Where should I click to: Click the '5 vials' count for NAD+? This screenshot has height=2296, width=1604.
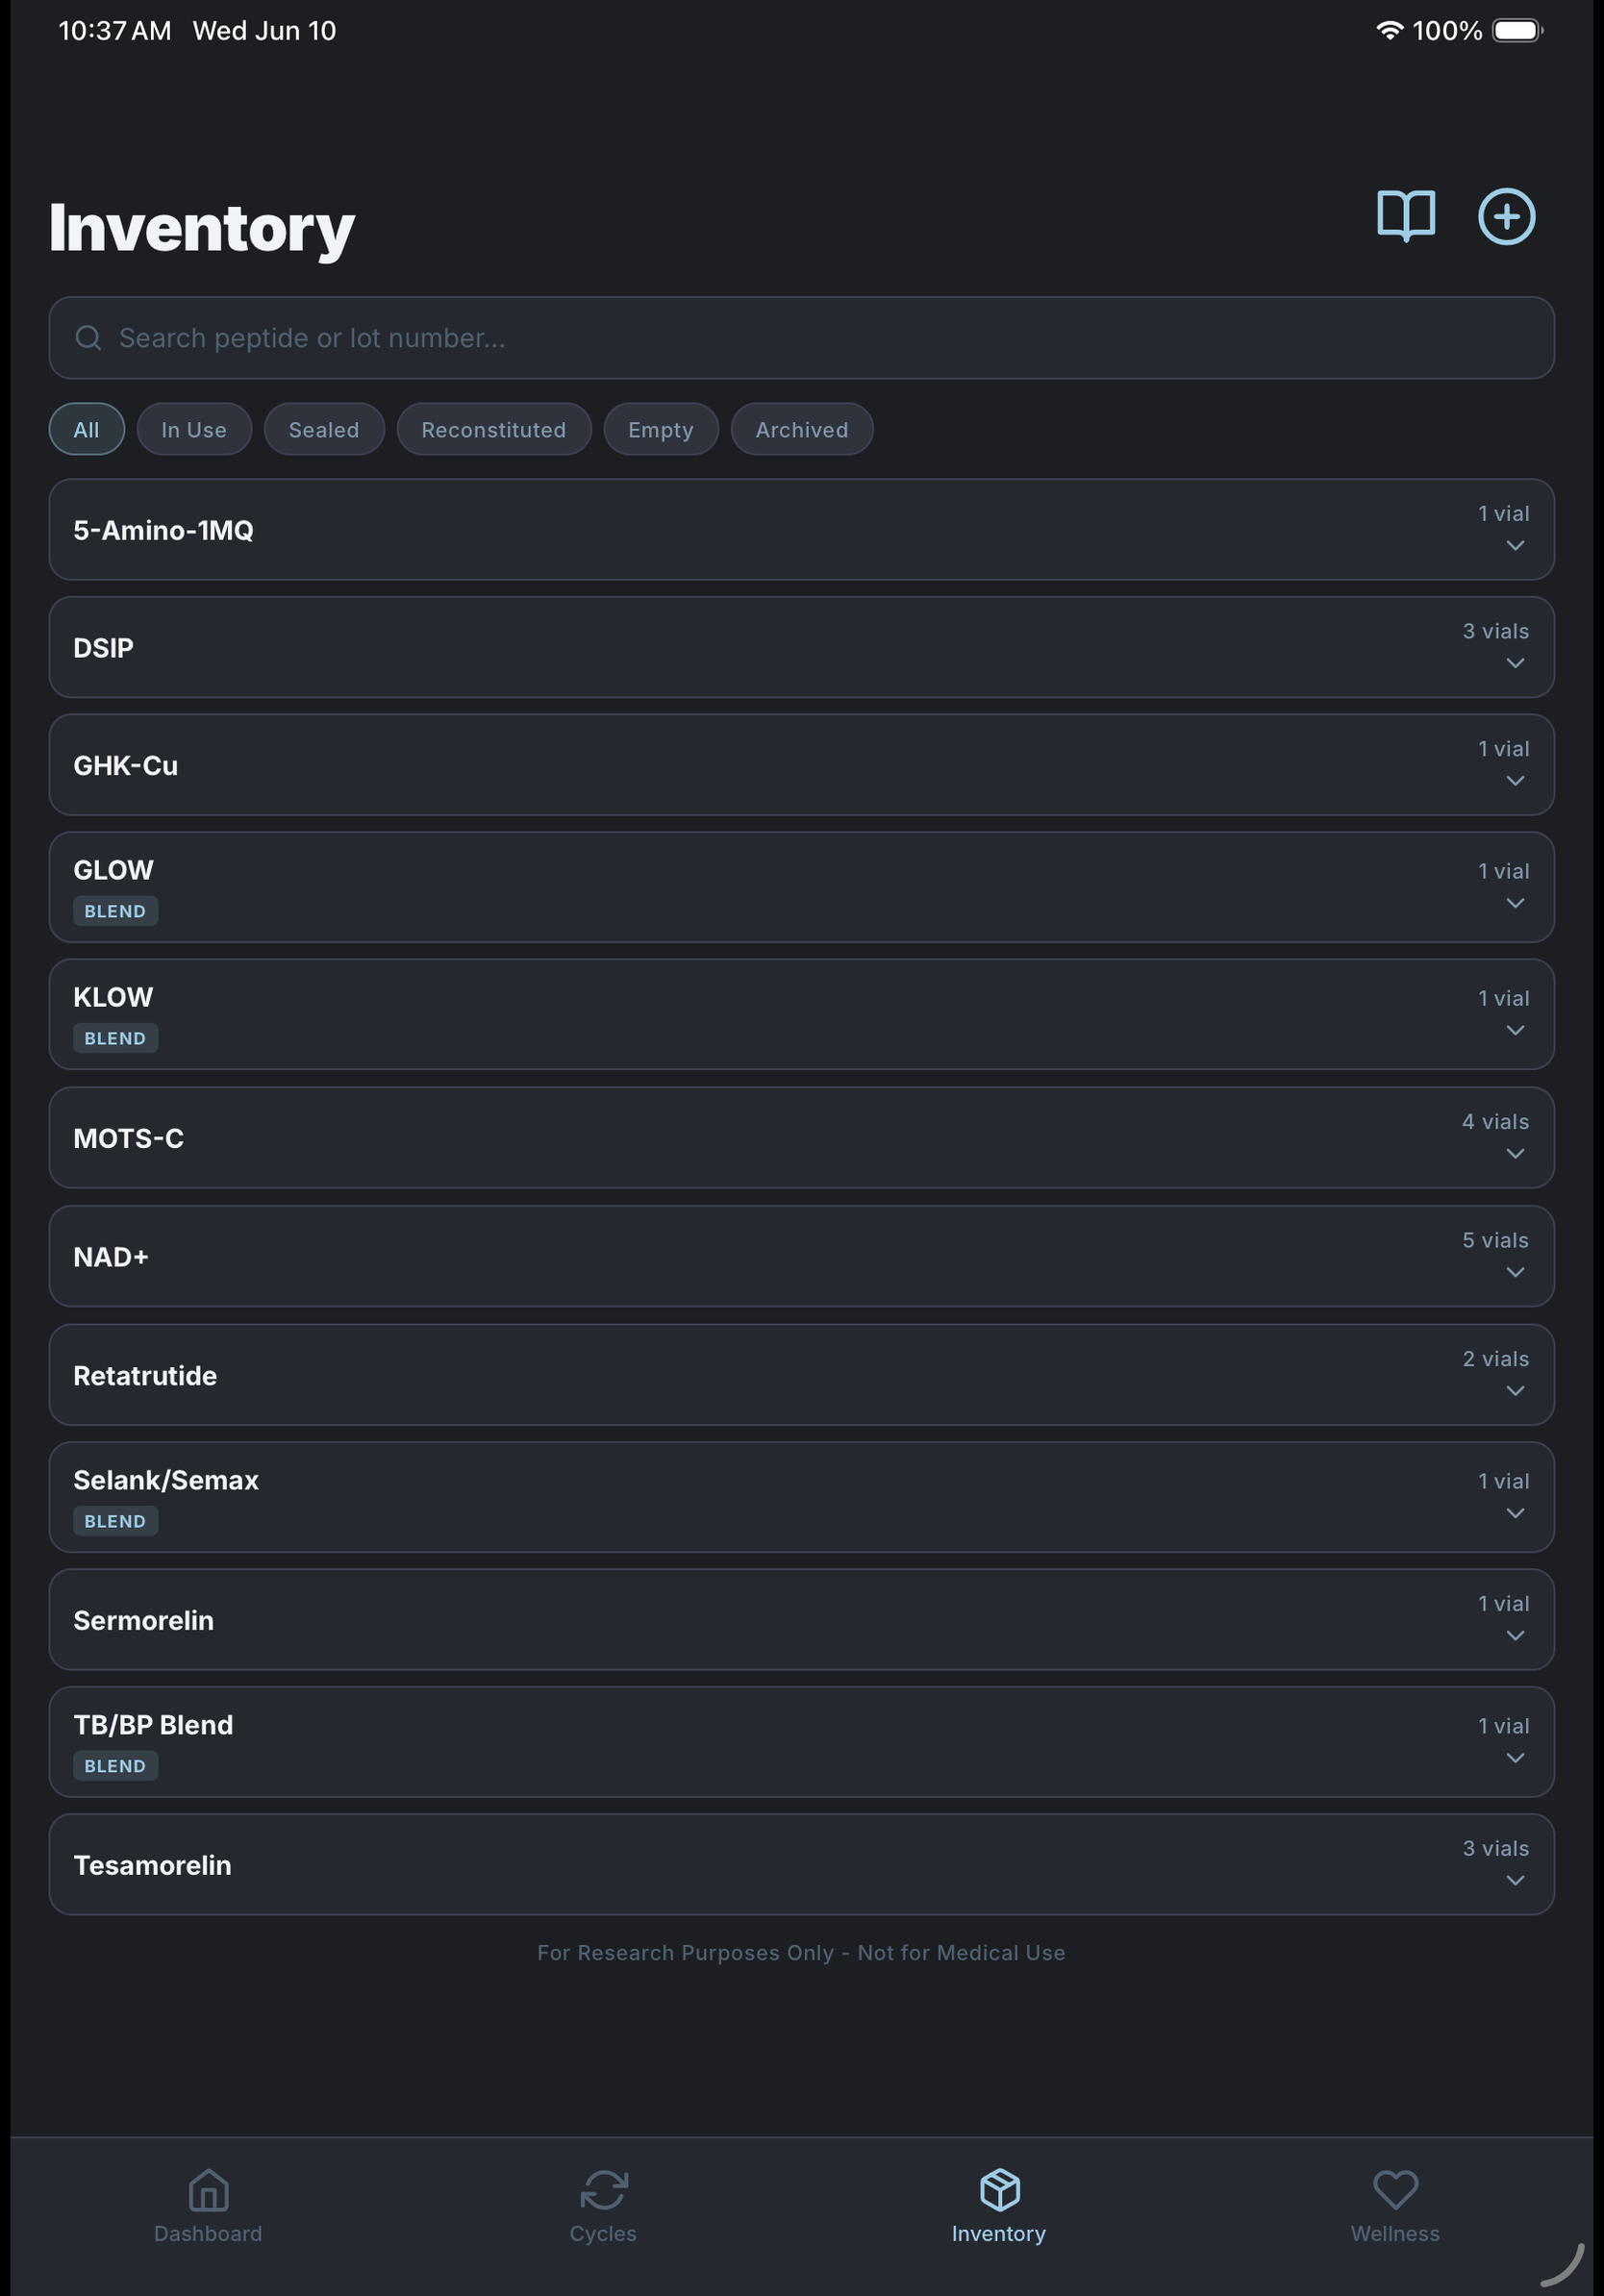click(x=1495, y=1240)
